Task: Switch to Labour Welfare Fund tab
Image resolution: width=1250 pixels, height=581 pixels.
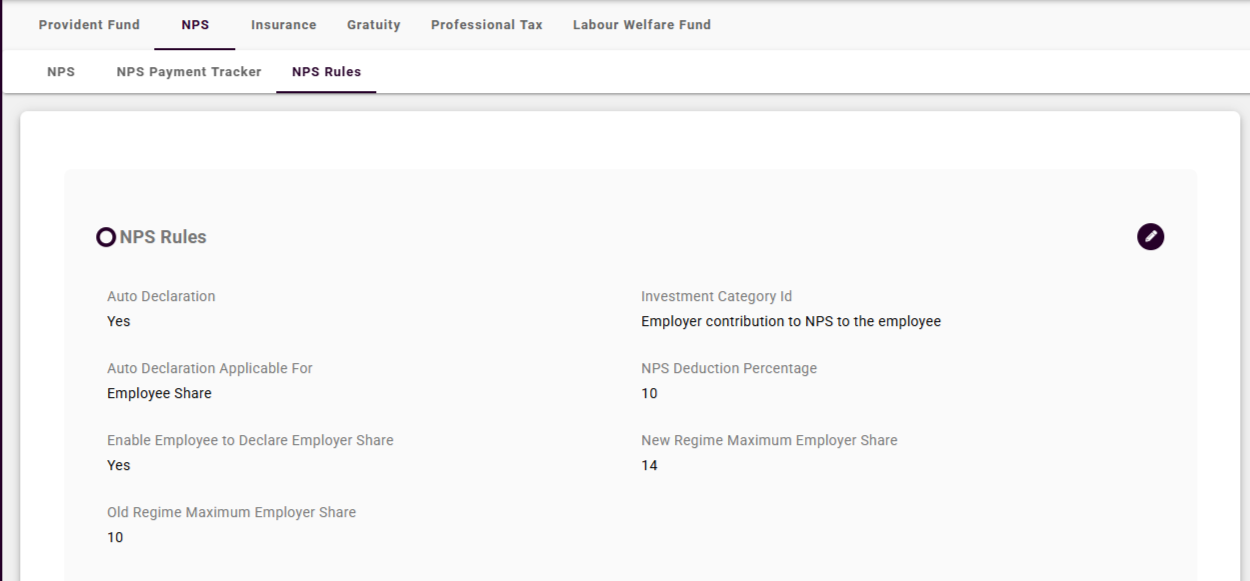Action: click(641, 25)
